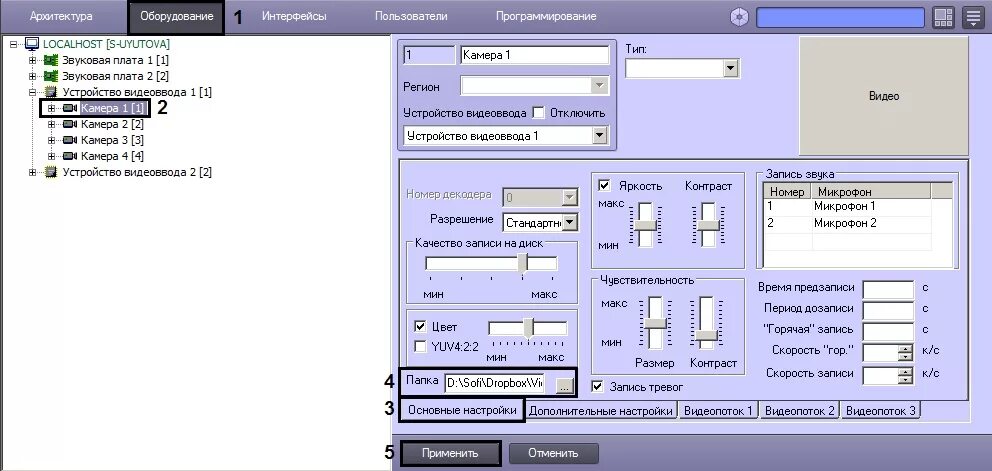Open the Основные настройки tab

pos(462,410)
